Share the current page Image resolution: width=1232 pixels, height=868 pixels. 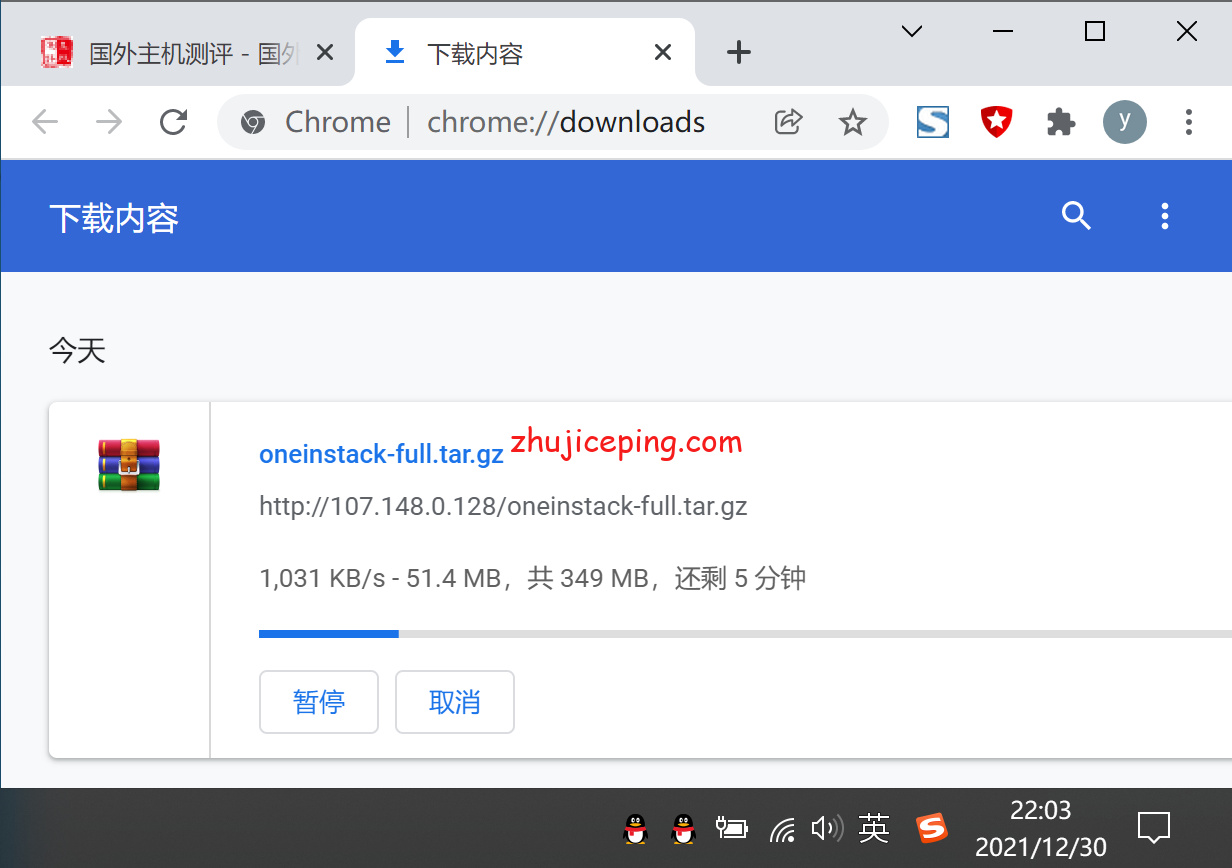(788, 121)
